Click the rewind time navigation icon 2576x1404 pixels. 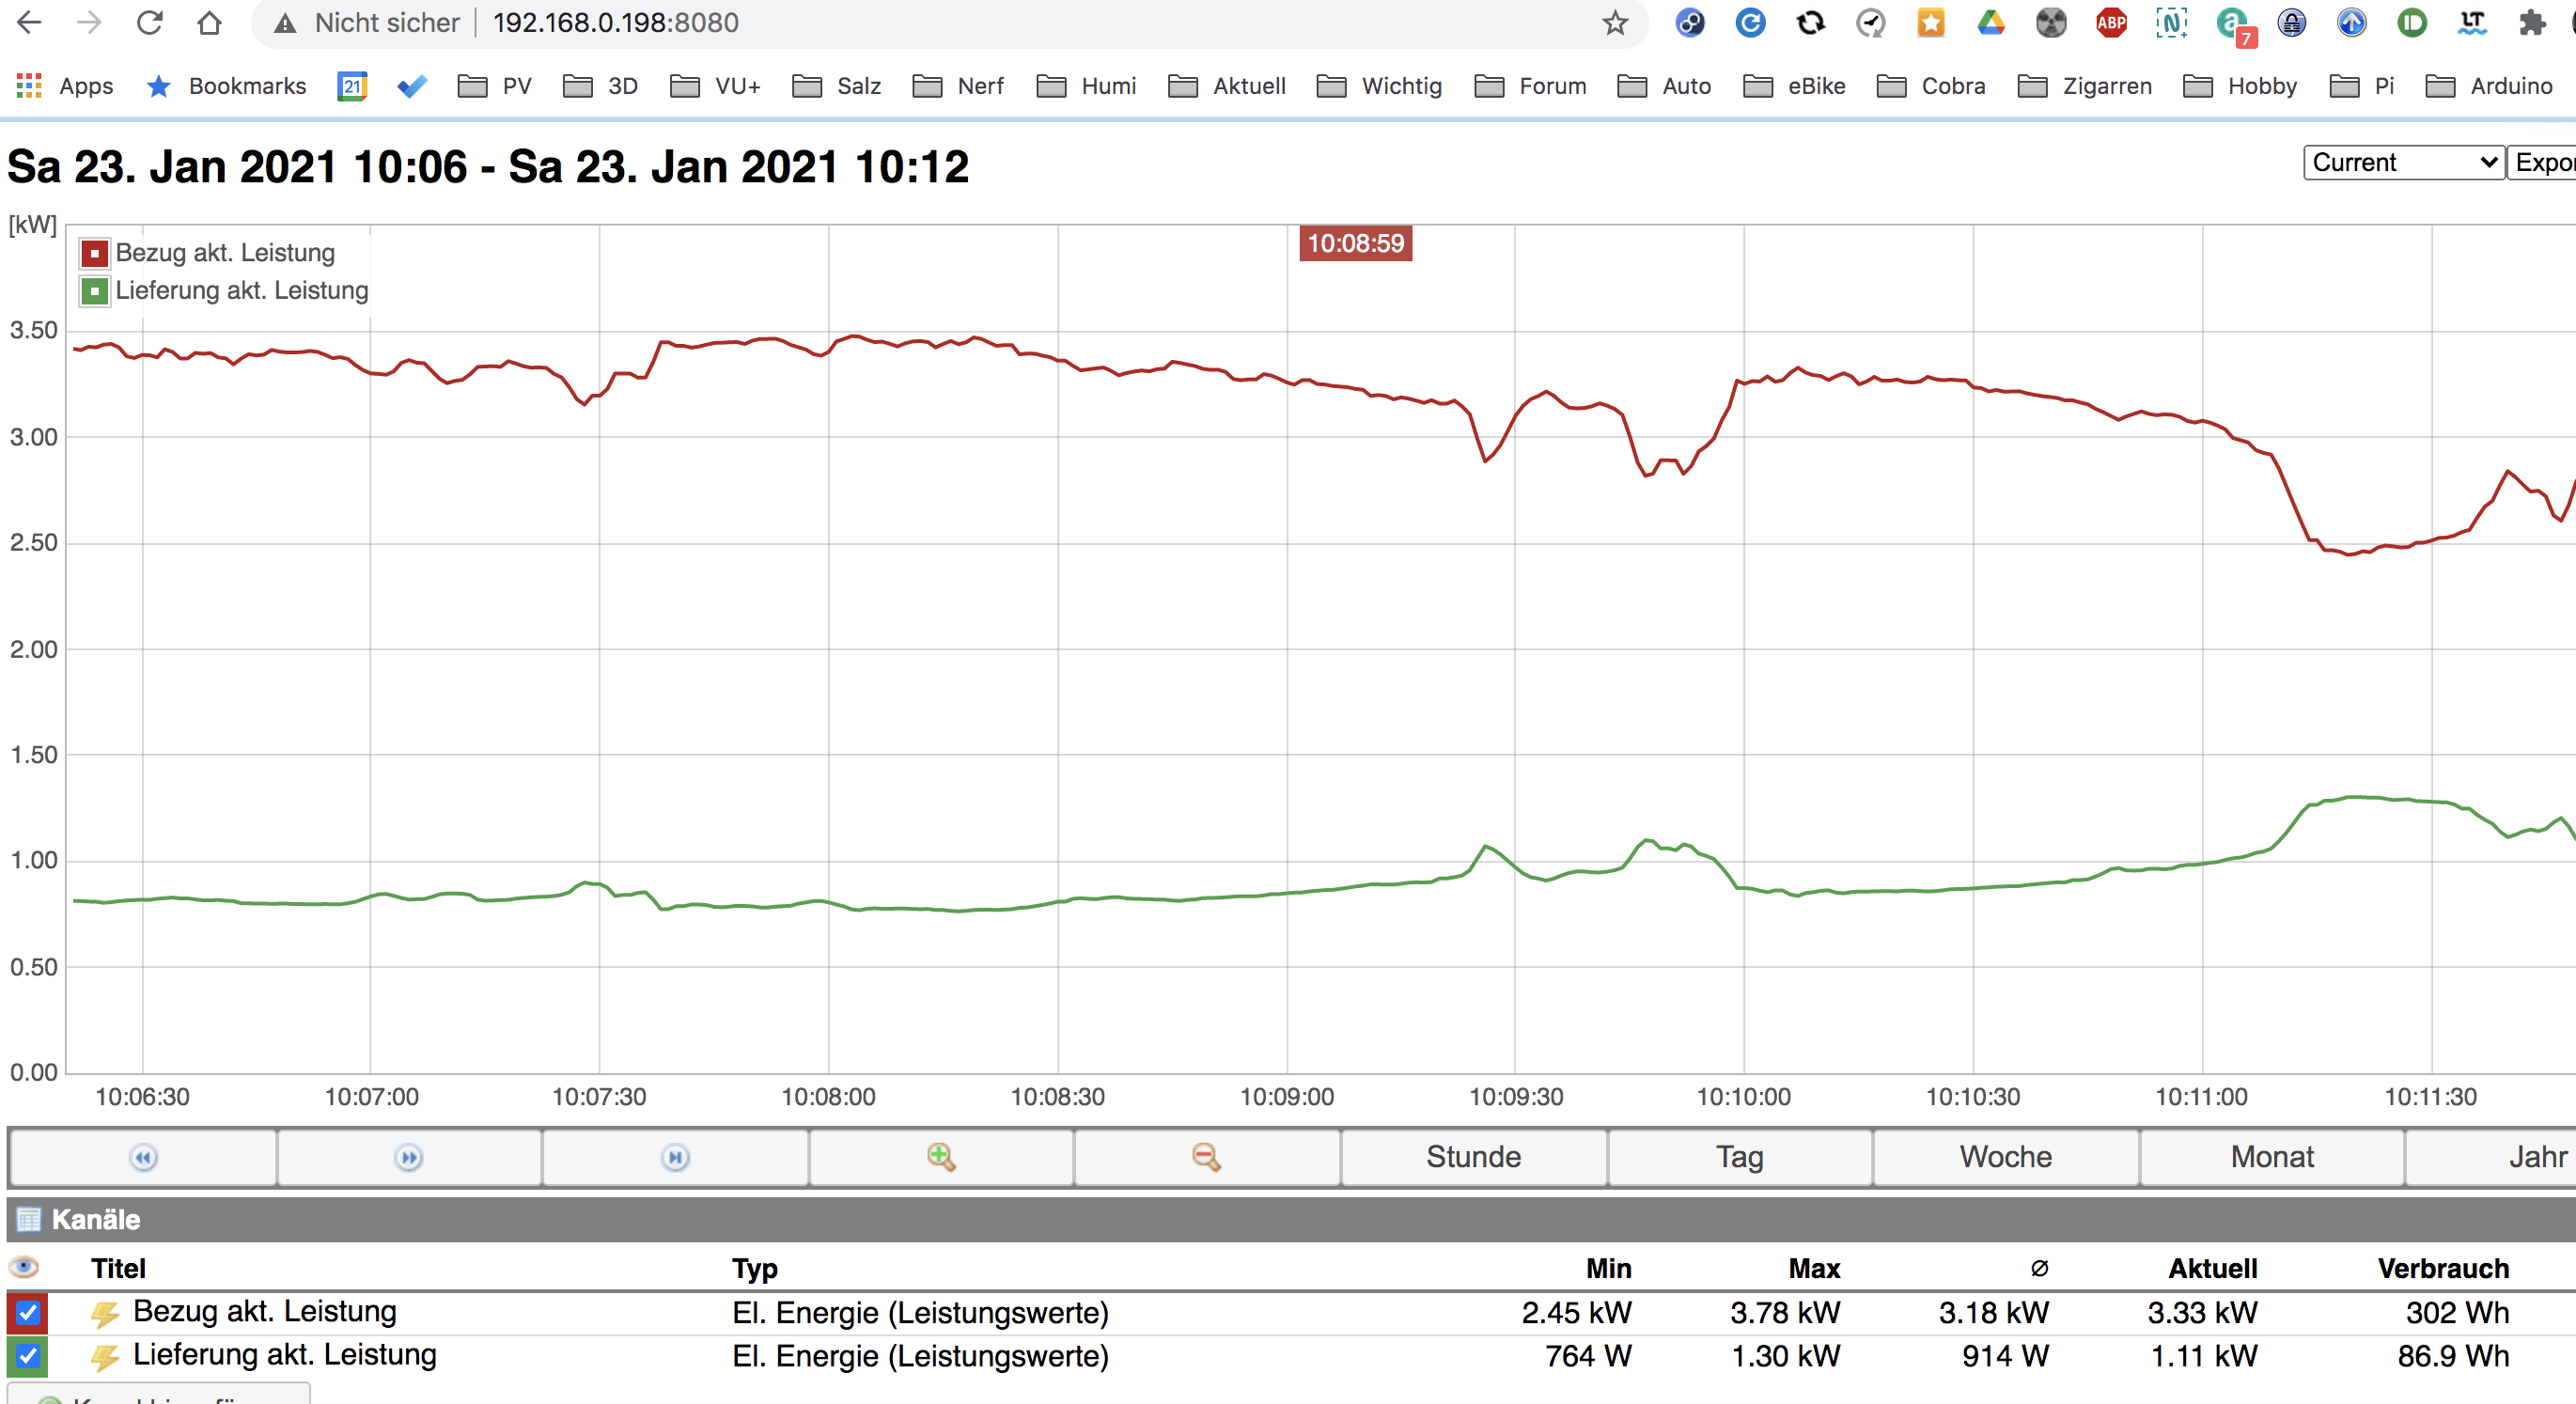(143, 1157)
